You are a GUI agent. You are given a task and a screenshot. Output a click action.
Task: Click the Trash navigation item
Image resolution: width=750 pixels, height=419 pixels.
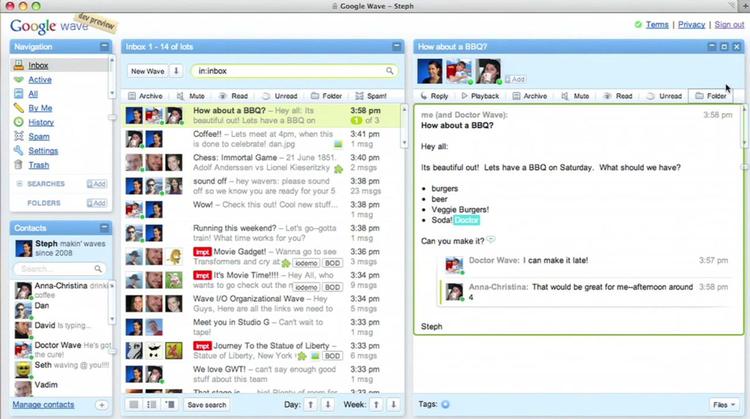coord(38,165)
